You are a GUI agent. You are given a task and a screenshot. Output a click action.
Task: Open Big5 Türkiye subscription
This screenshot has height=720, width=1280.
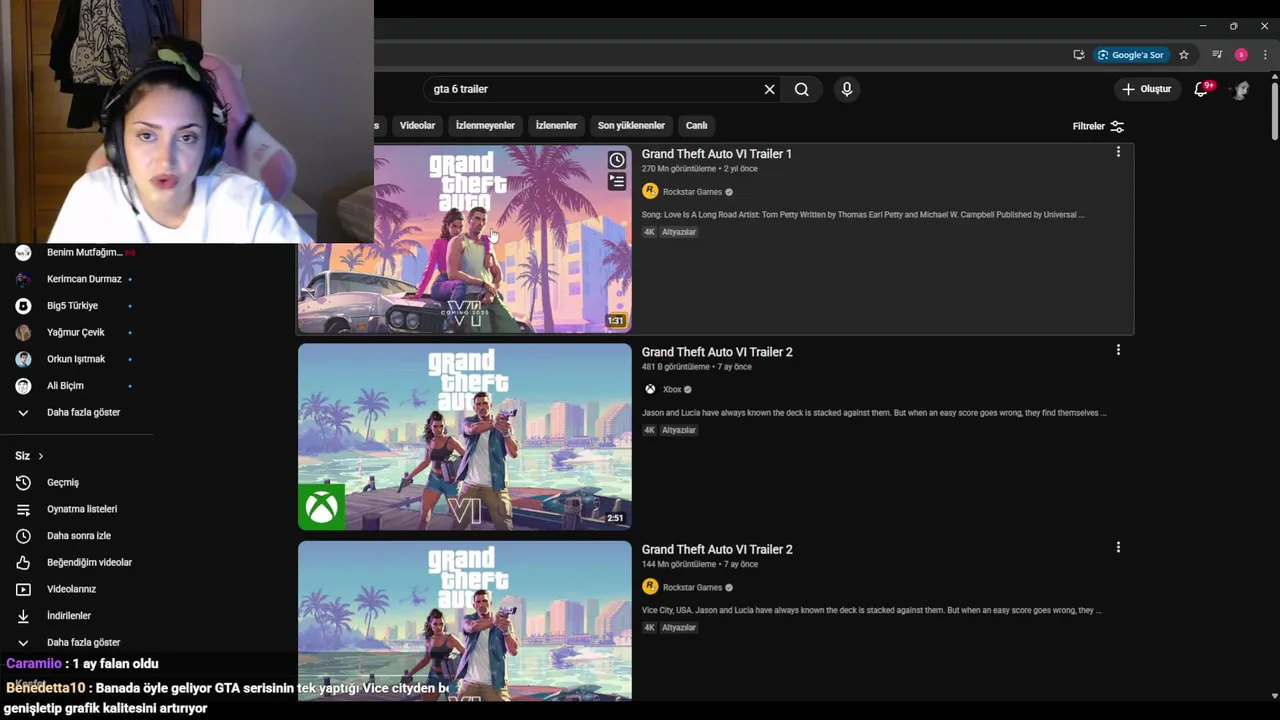coord(75,306)
